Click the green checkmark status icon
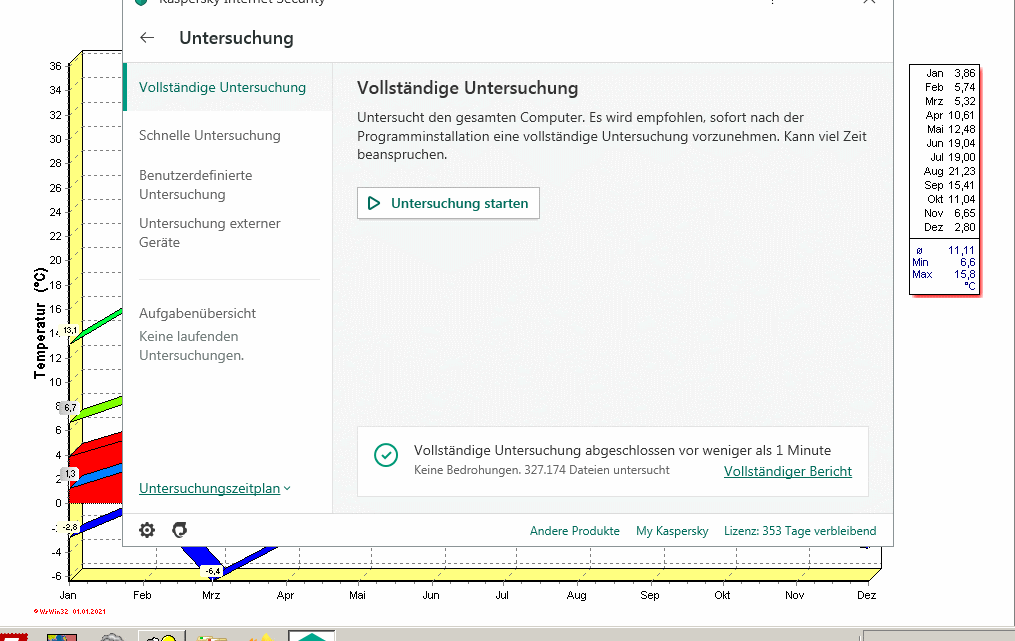This screenshot has height=641, width=1015. pyautogui.click(x=386, y=455)
